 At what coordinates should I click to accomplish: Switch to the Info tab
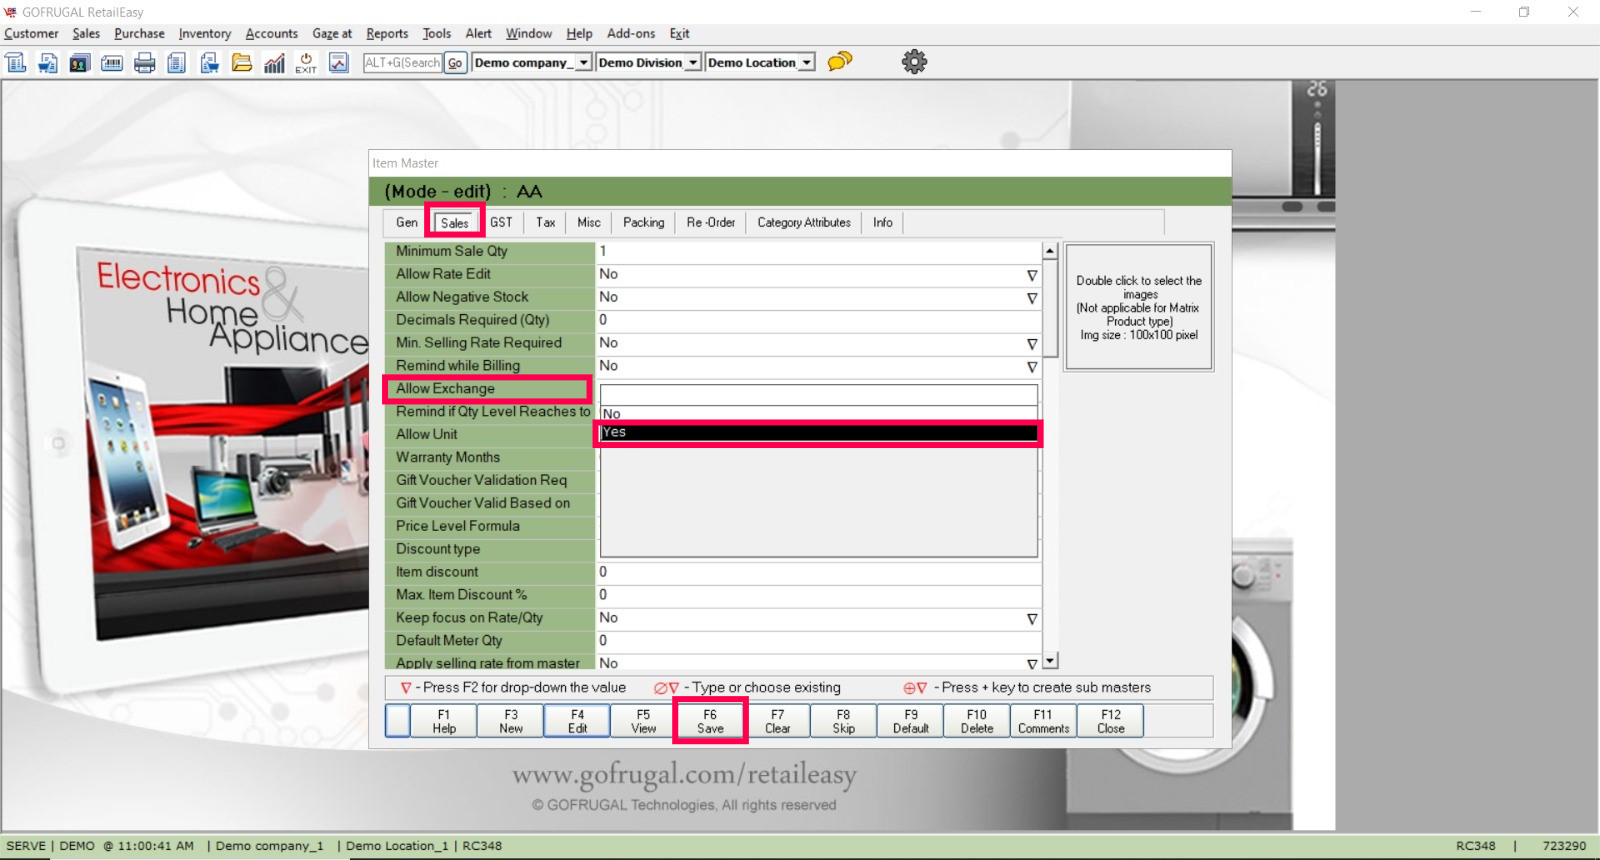(882, 222)
